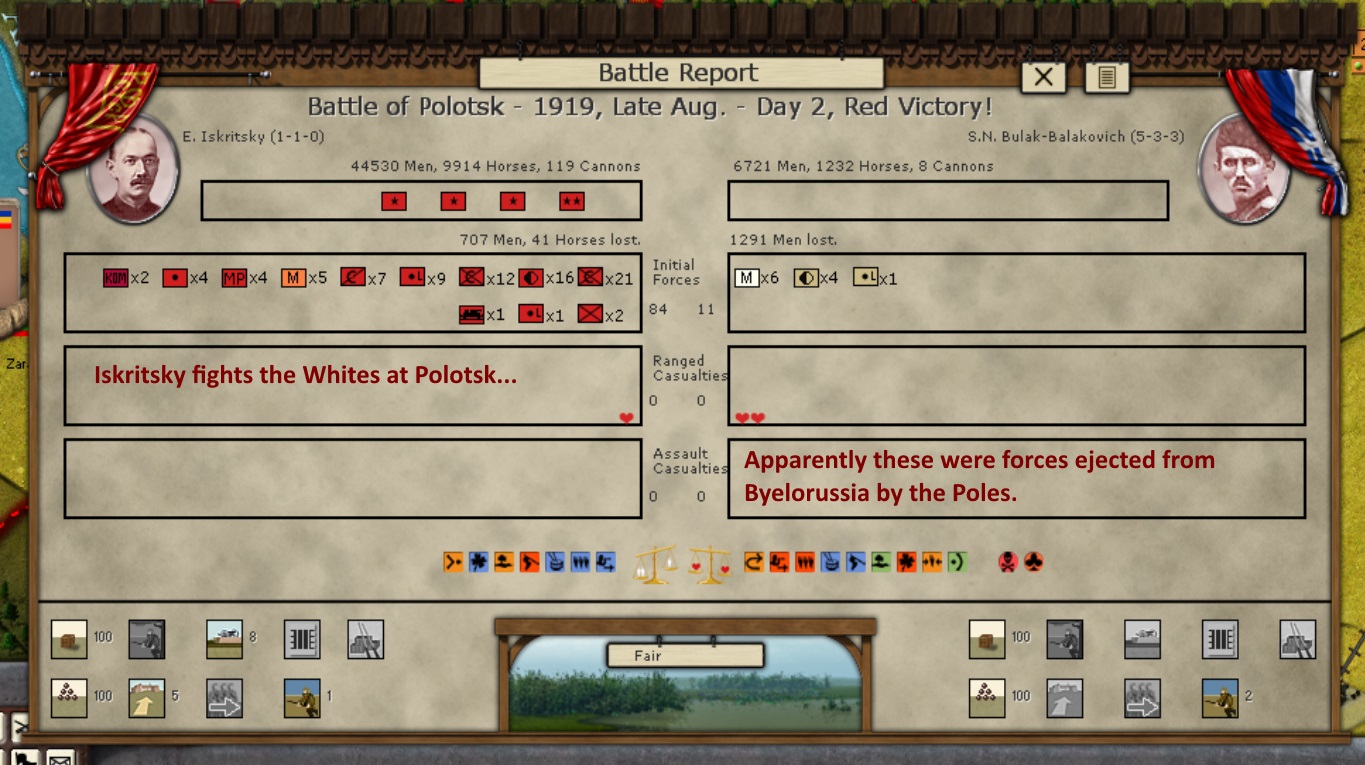Viewport: 1365px width, 765px height.
Task: Click the Battle Report title banner
Action: pos(680,73)
